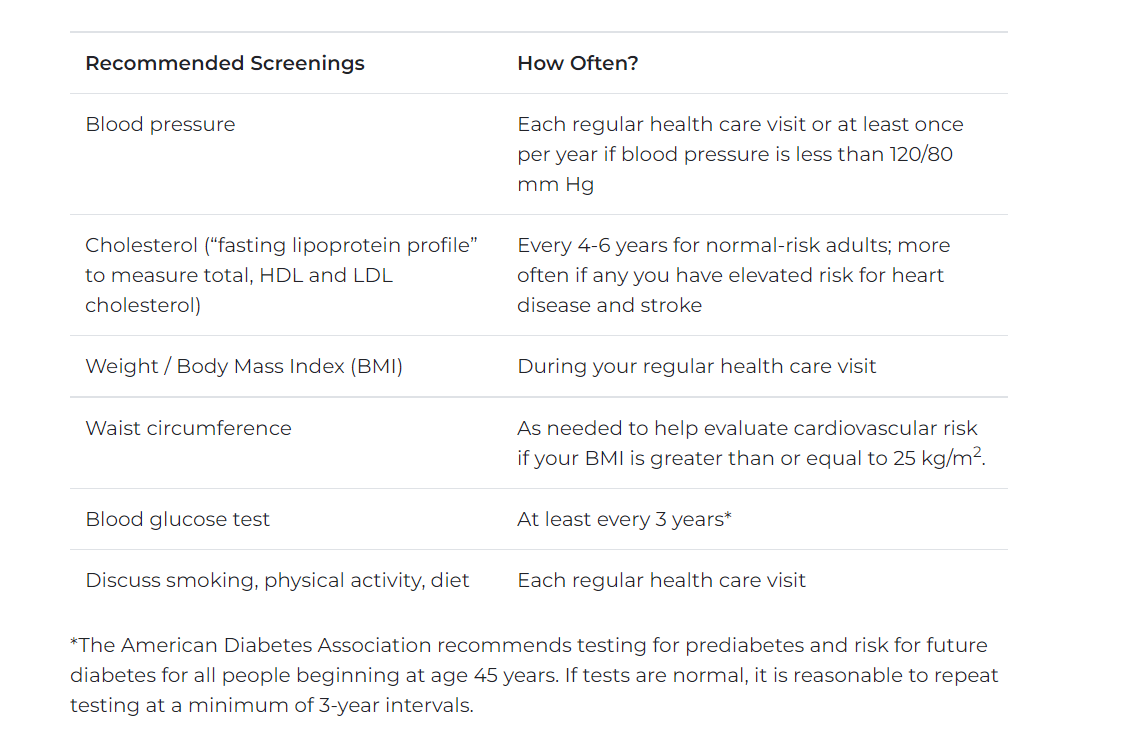Click last row 'Each regular health care visit'
Viewport: 1122px width, 751px height.
coord(661,580)
